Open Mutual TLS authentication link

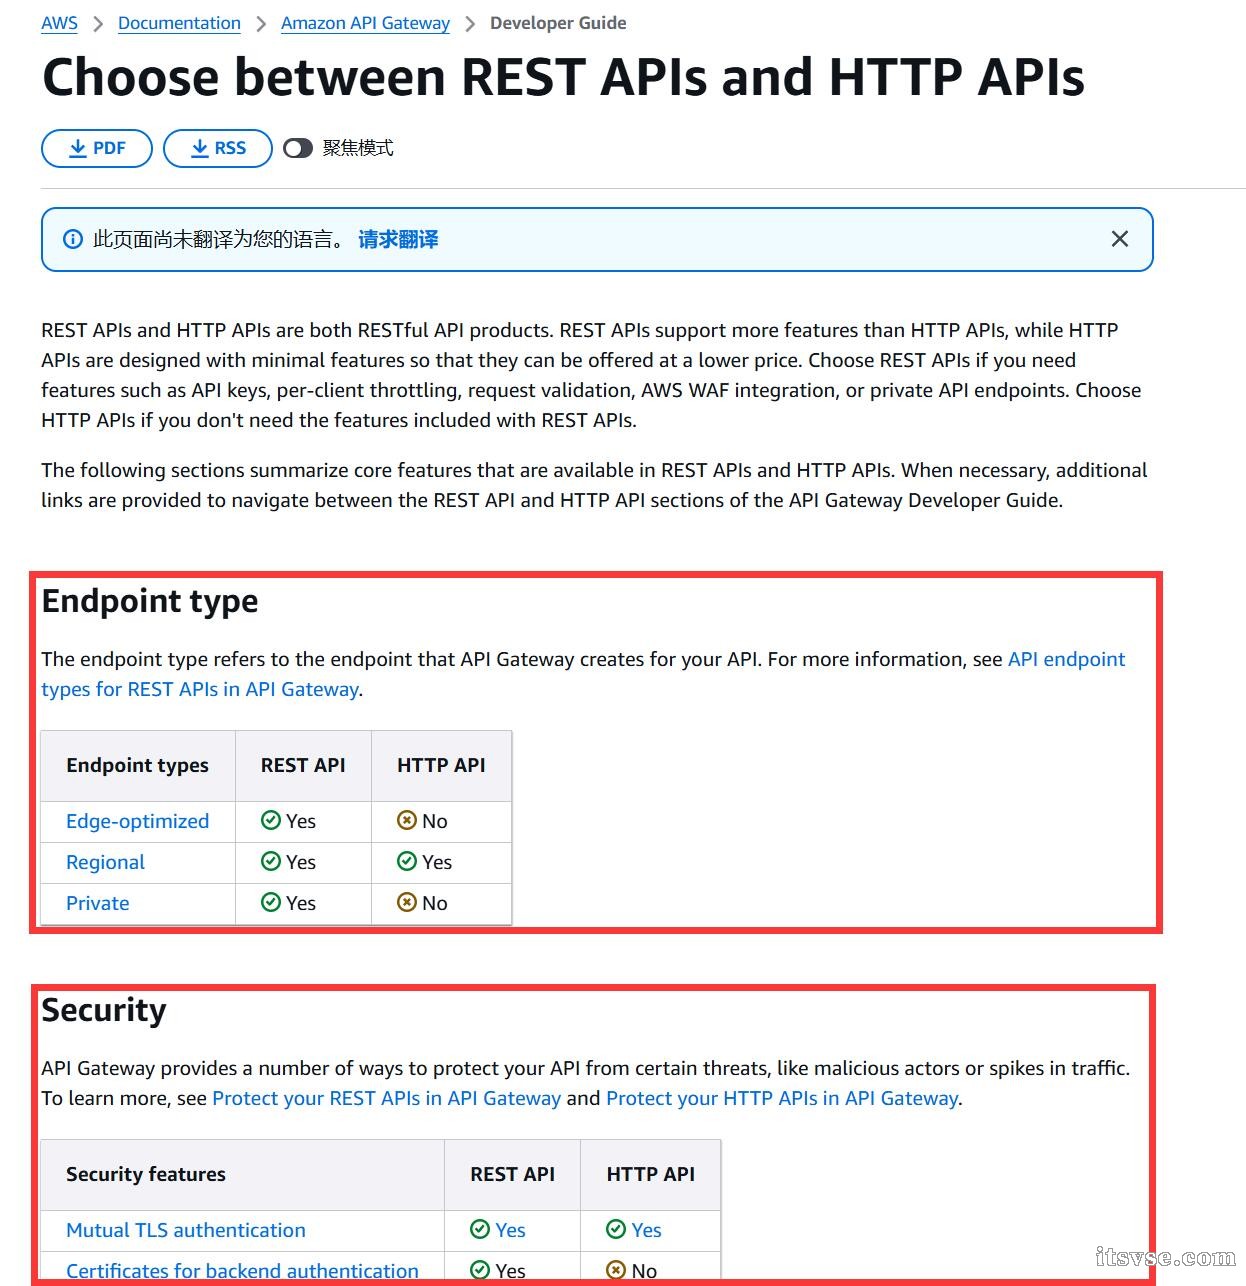(186, 1230)
